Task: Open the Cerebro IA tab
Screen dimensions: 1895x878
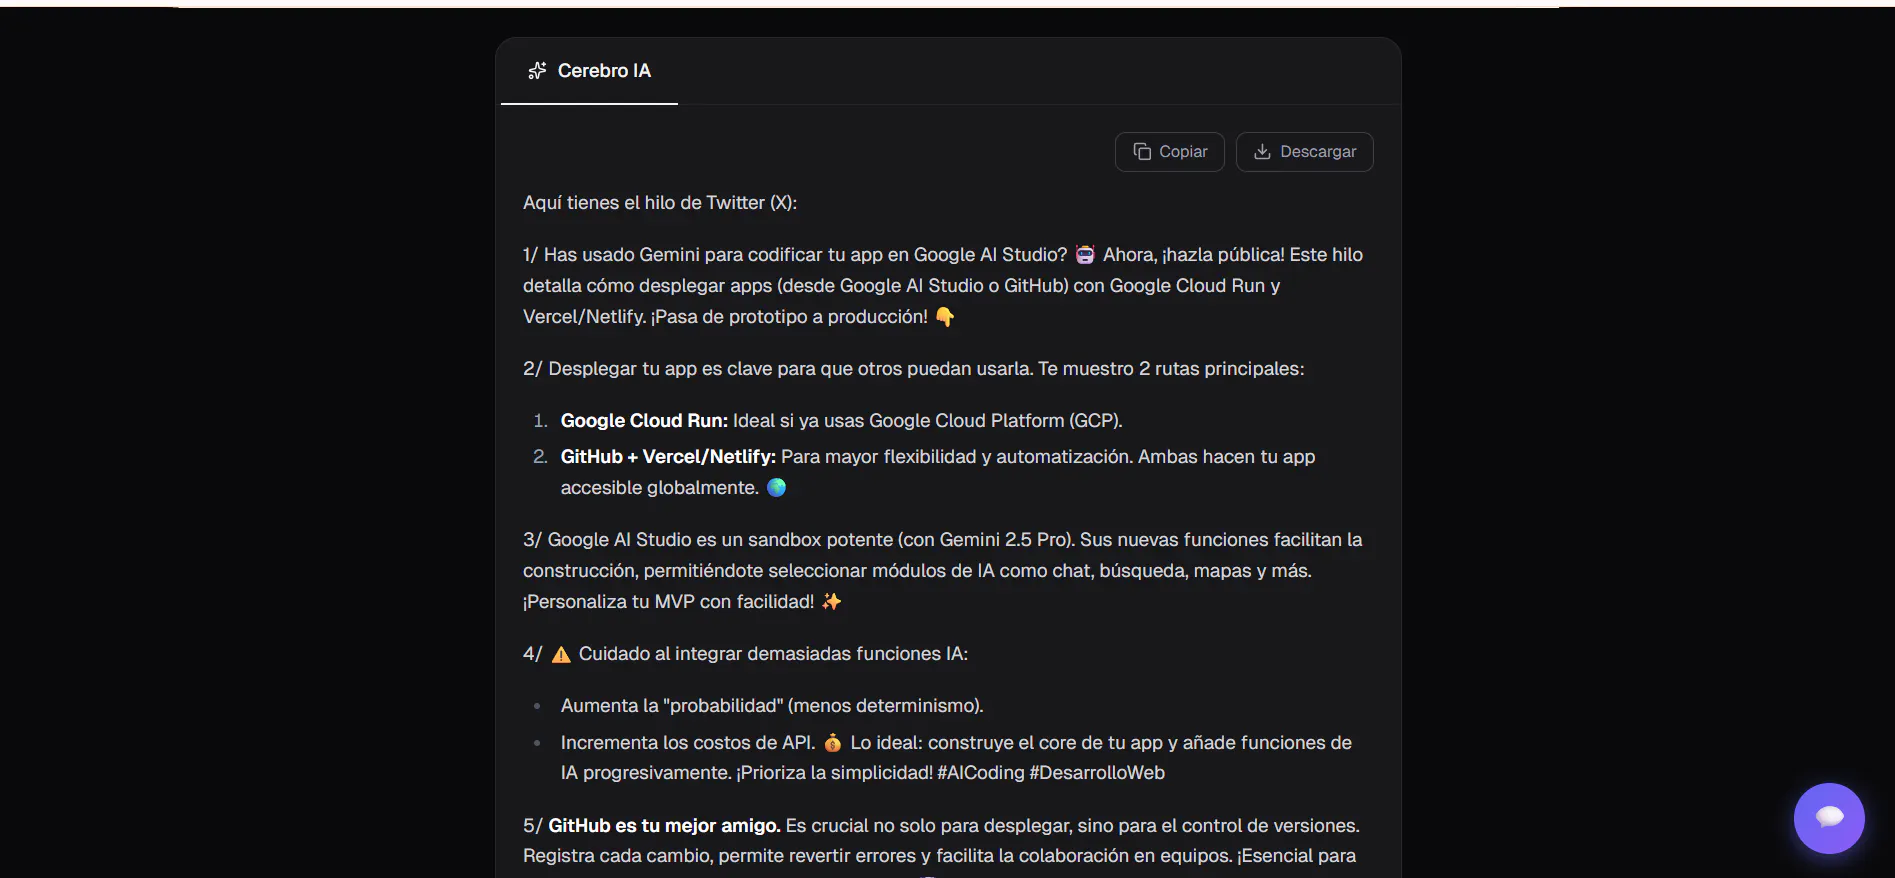Action: (589, 71)
